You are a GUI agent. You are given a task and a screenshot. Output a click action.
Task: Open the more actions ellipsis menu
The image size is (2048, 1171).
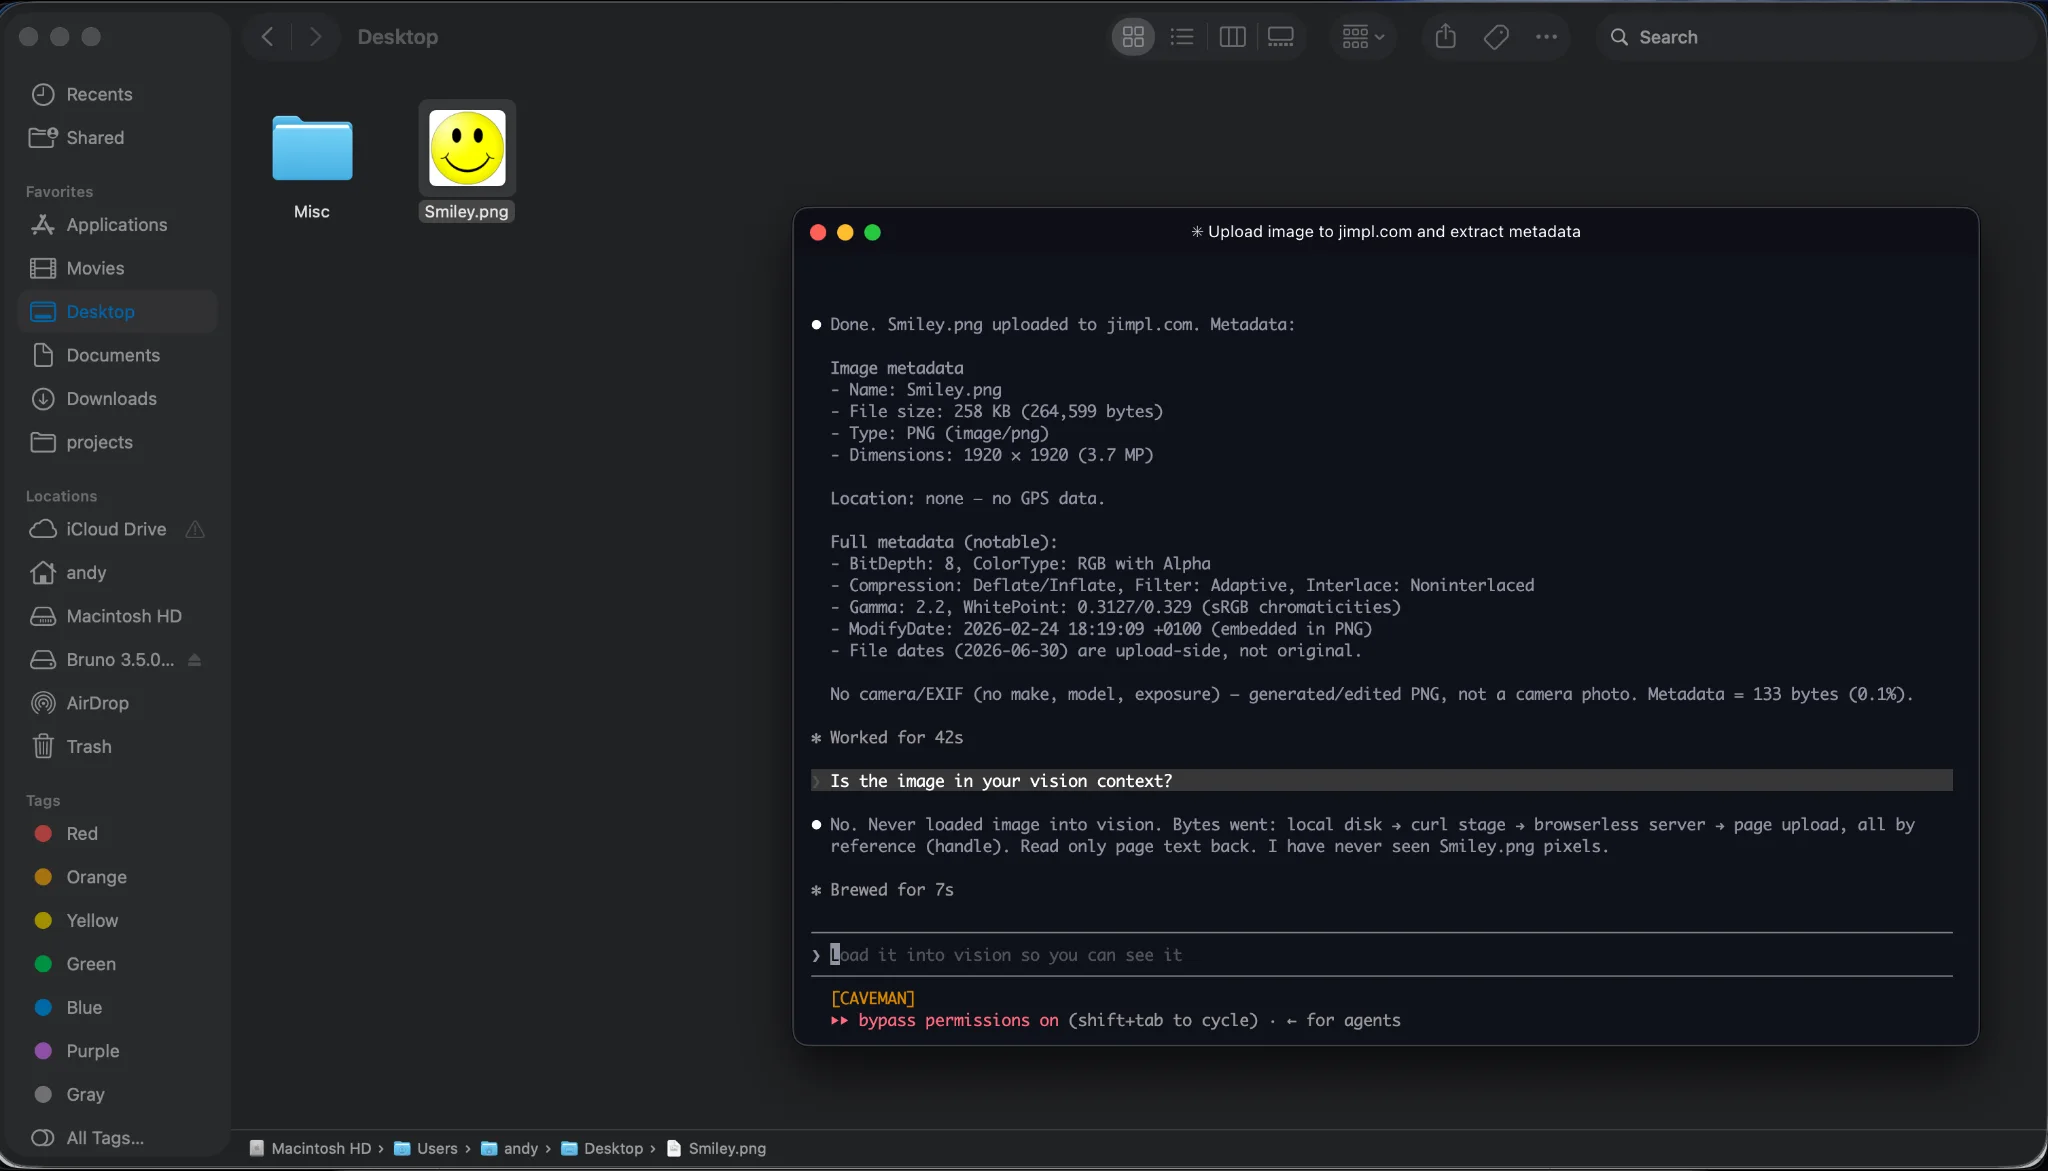[x=1546, y=37]
